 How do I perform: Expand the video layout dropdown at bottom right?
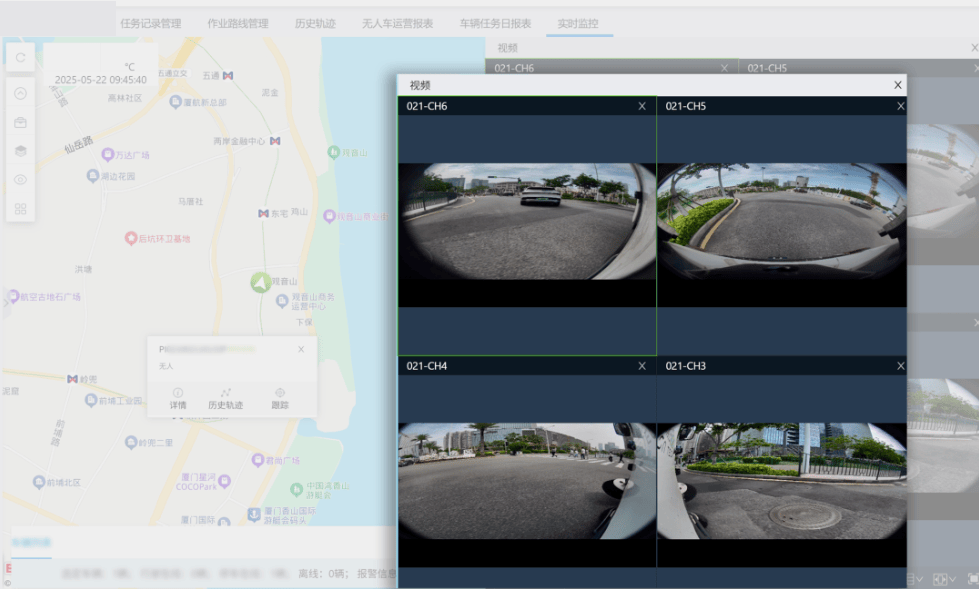point(944,579)
